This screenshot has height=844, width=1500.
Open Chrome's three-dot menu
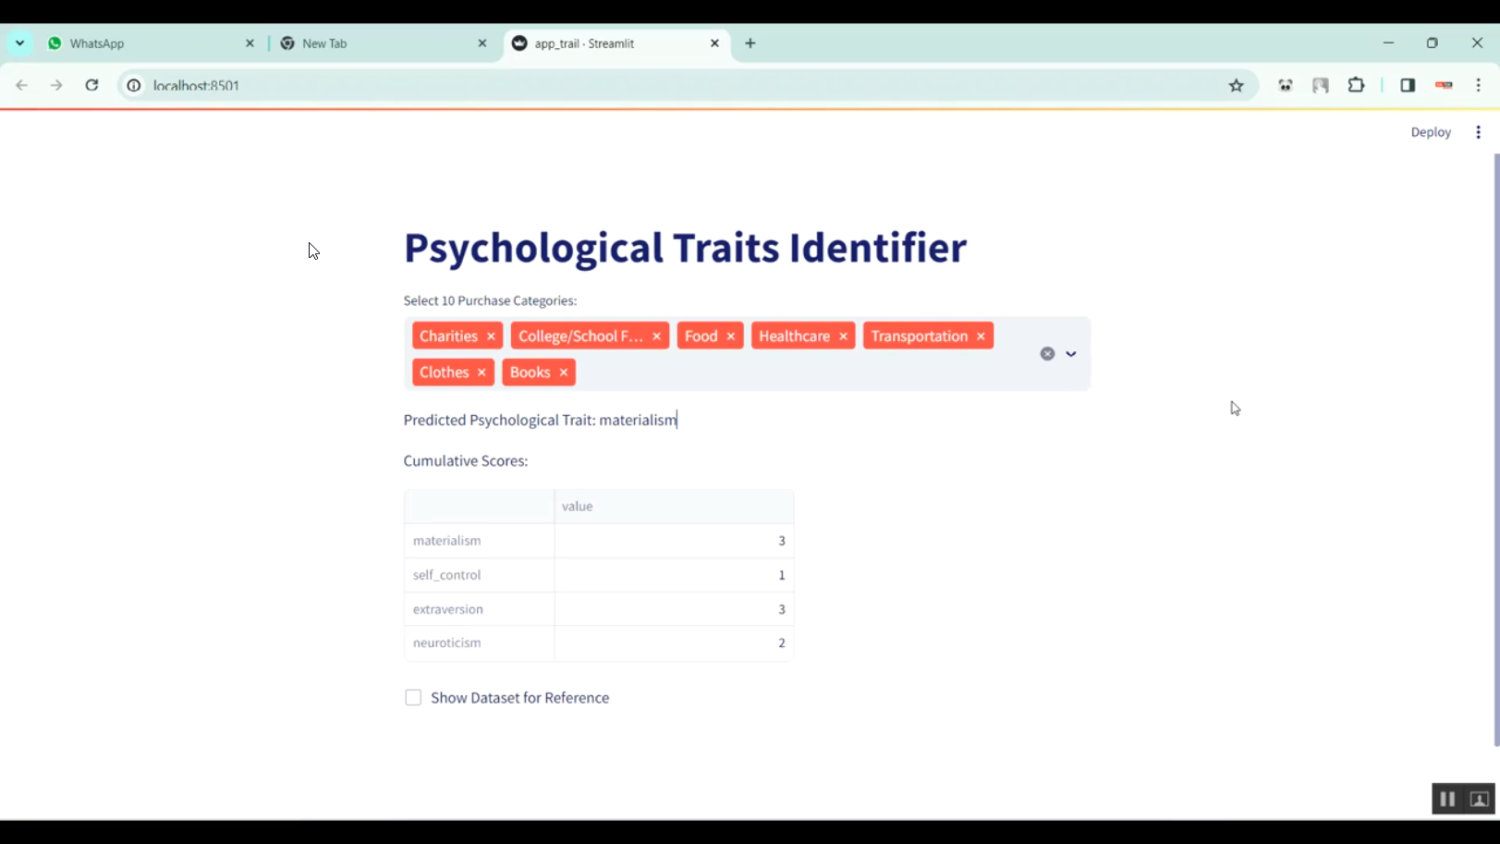pyautogui.click(x=1478, y=85)
